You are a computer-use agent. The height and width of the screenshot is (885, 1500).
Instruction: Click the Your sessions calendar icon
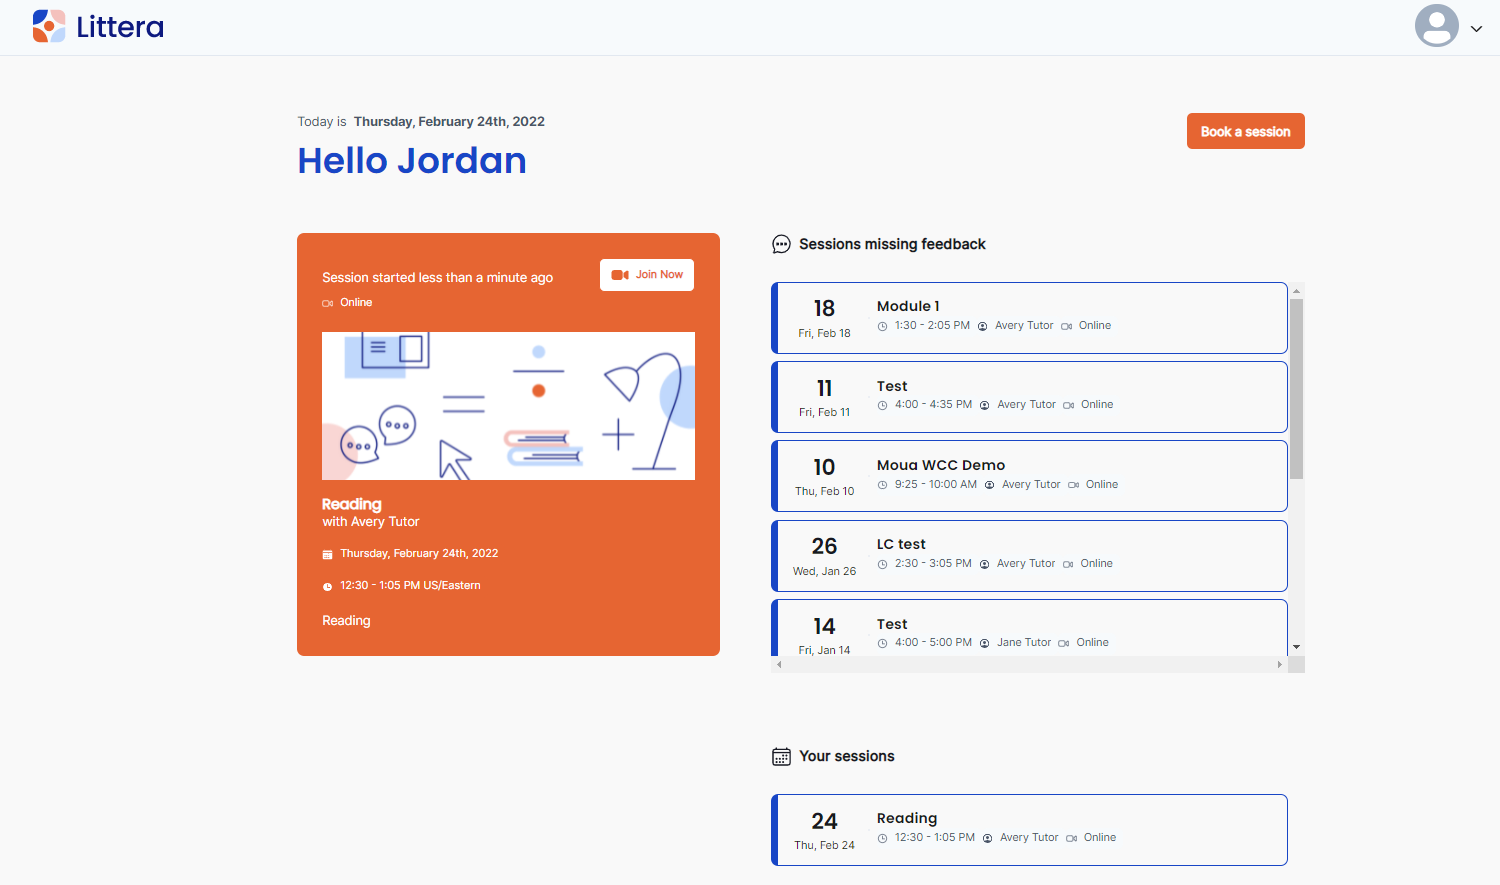coord(781,757)
